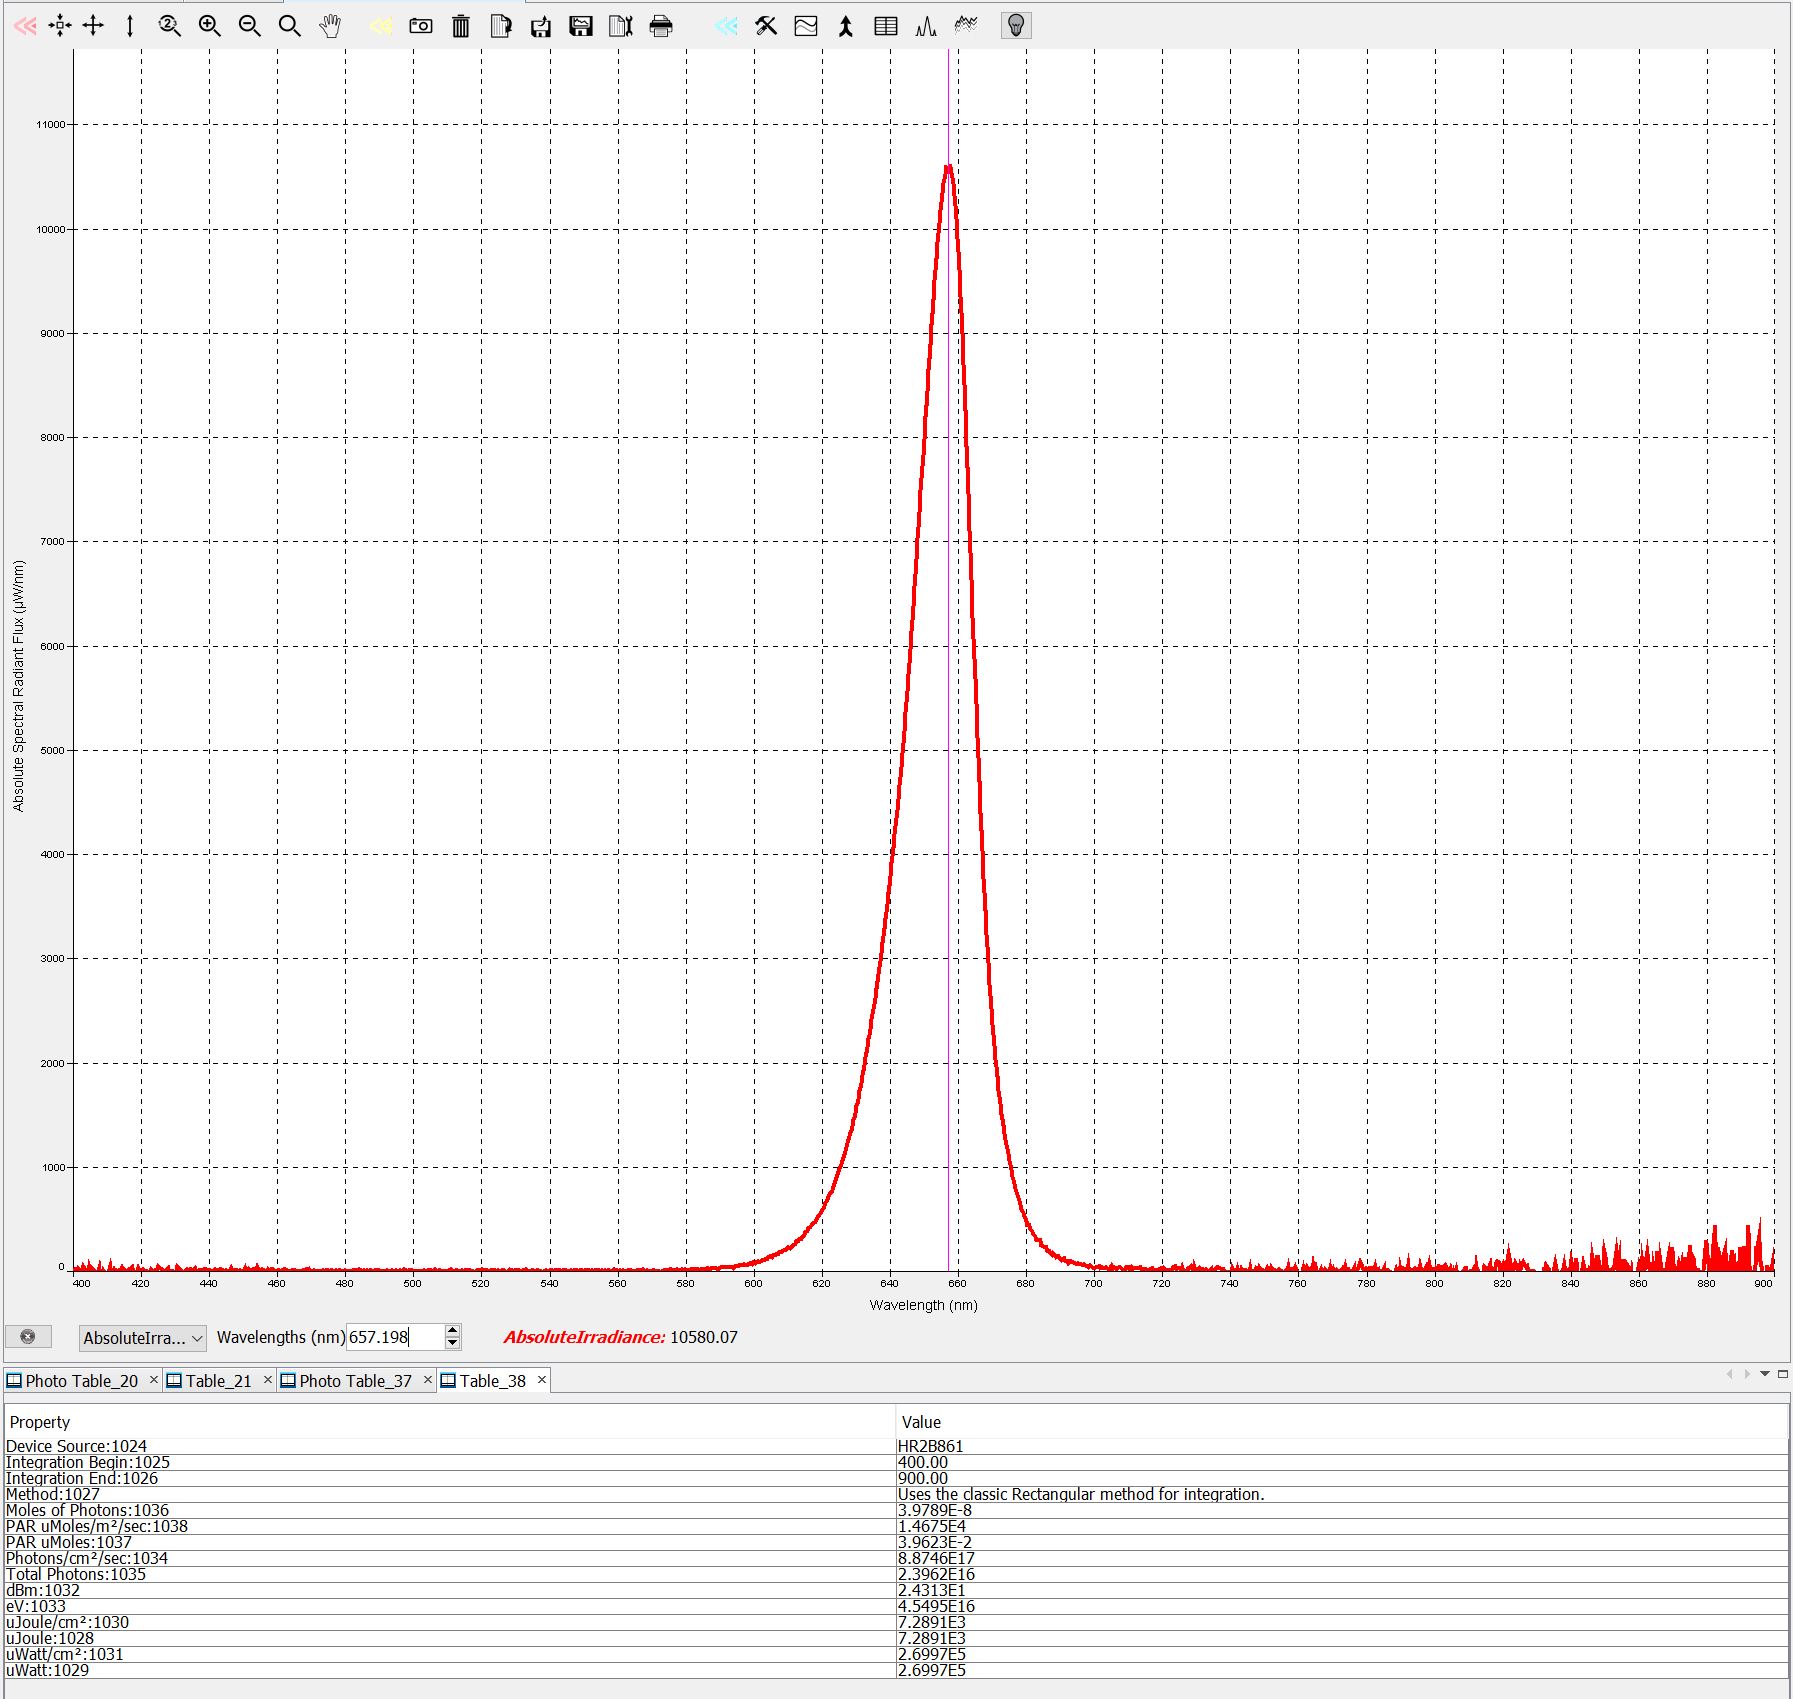
Task: Select the eV:1033 row
Action: (896, 1606)
